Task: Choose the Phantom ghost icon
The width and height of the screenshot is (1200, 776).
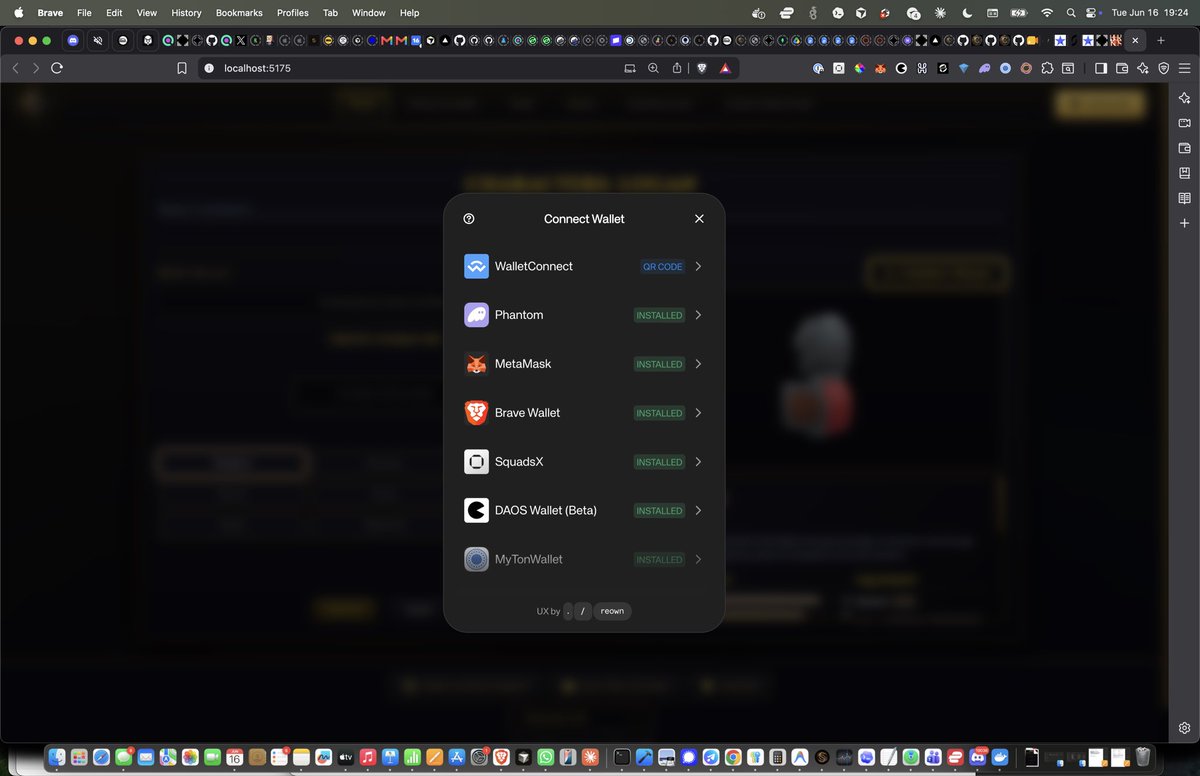Action: (x=476, y=315)
